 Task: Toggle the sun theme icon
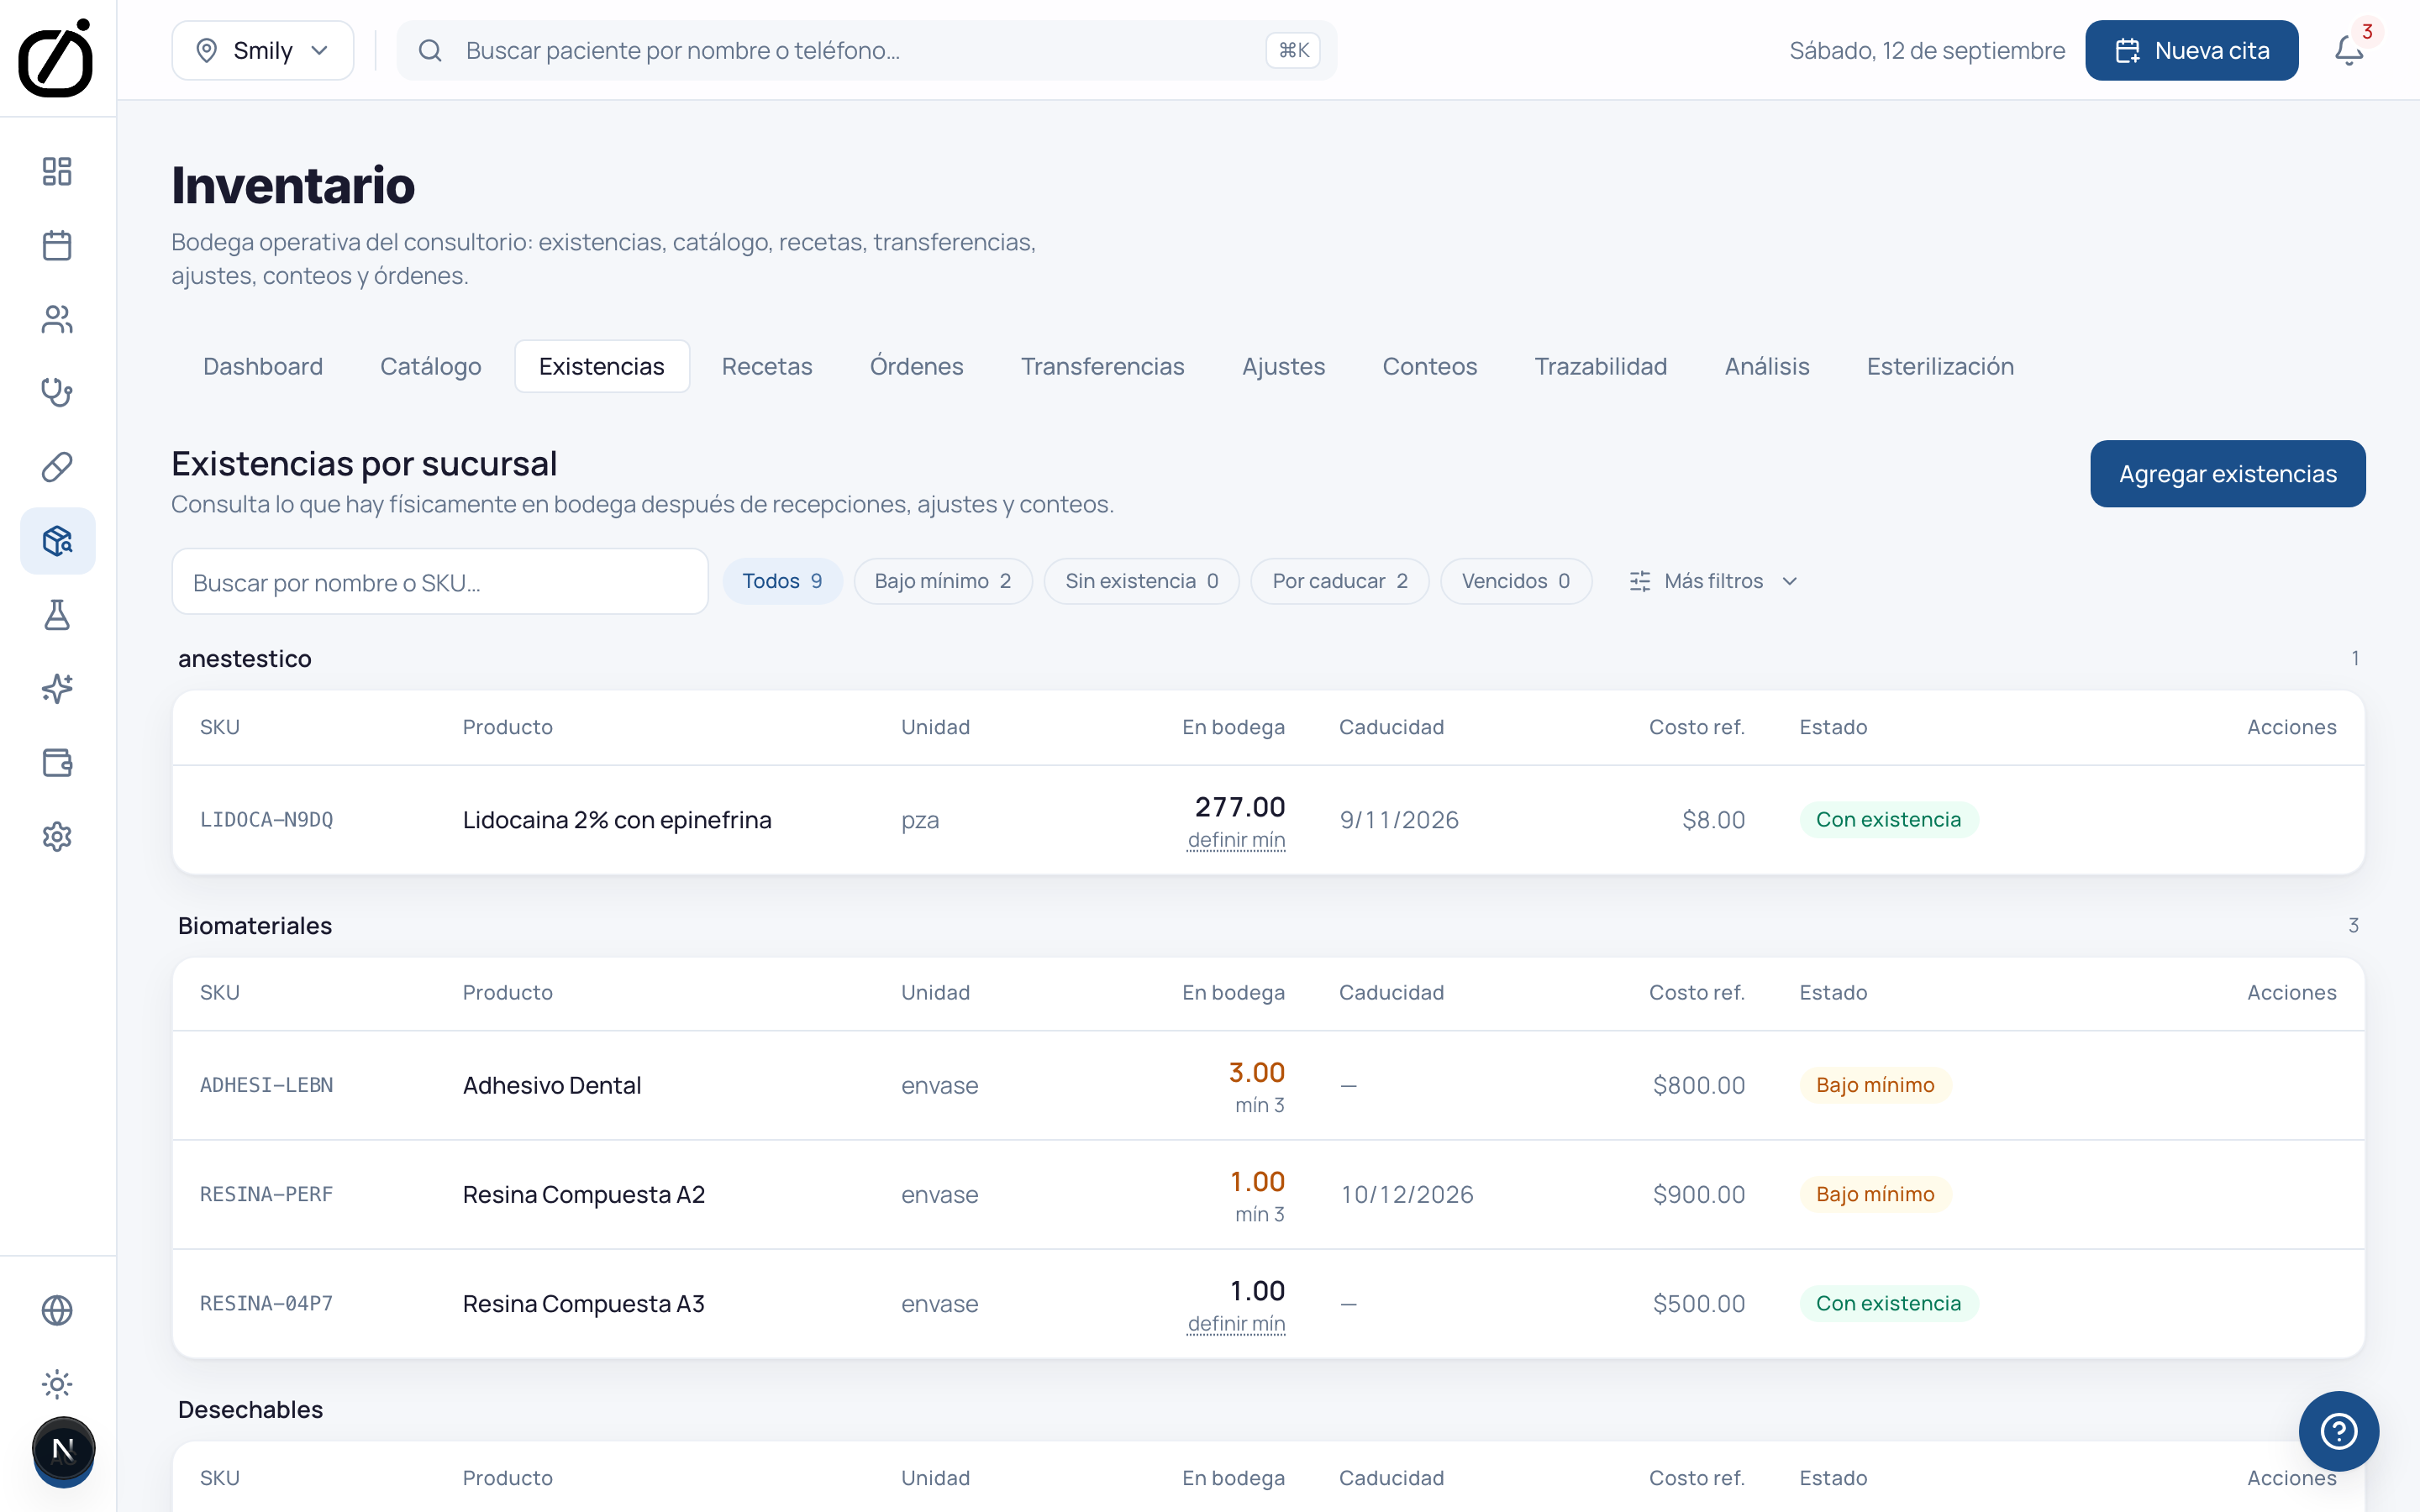click(x=57, y=1384)
